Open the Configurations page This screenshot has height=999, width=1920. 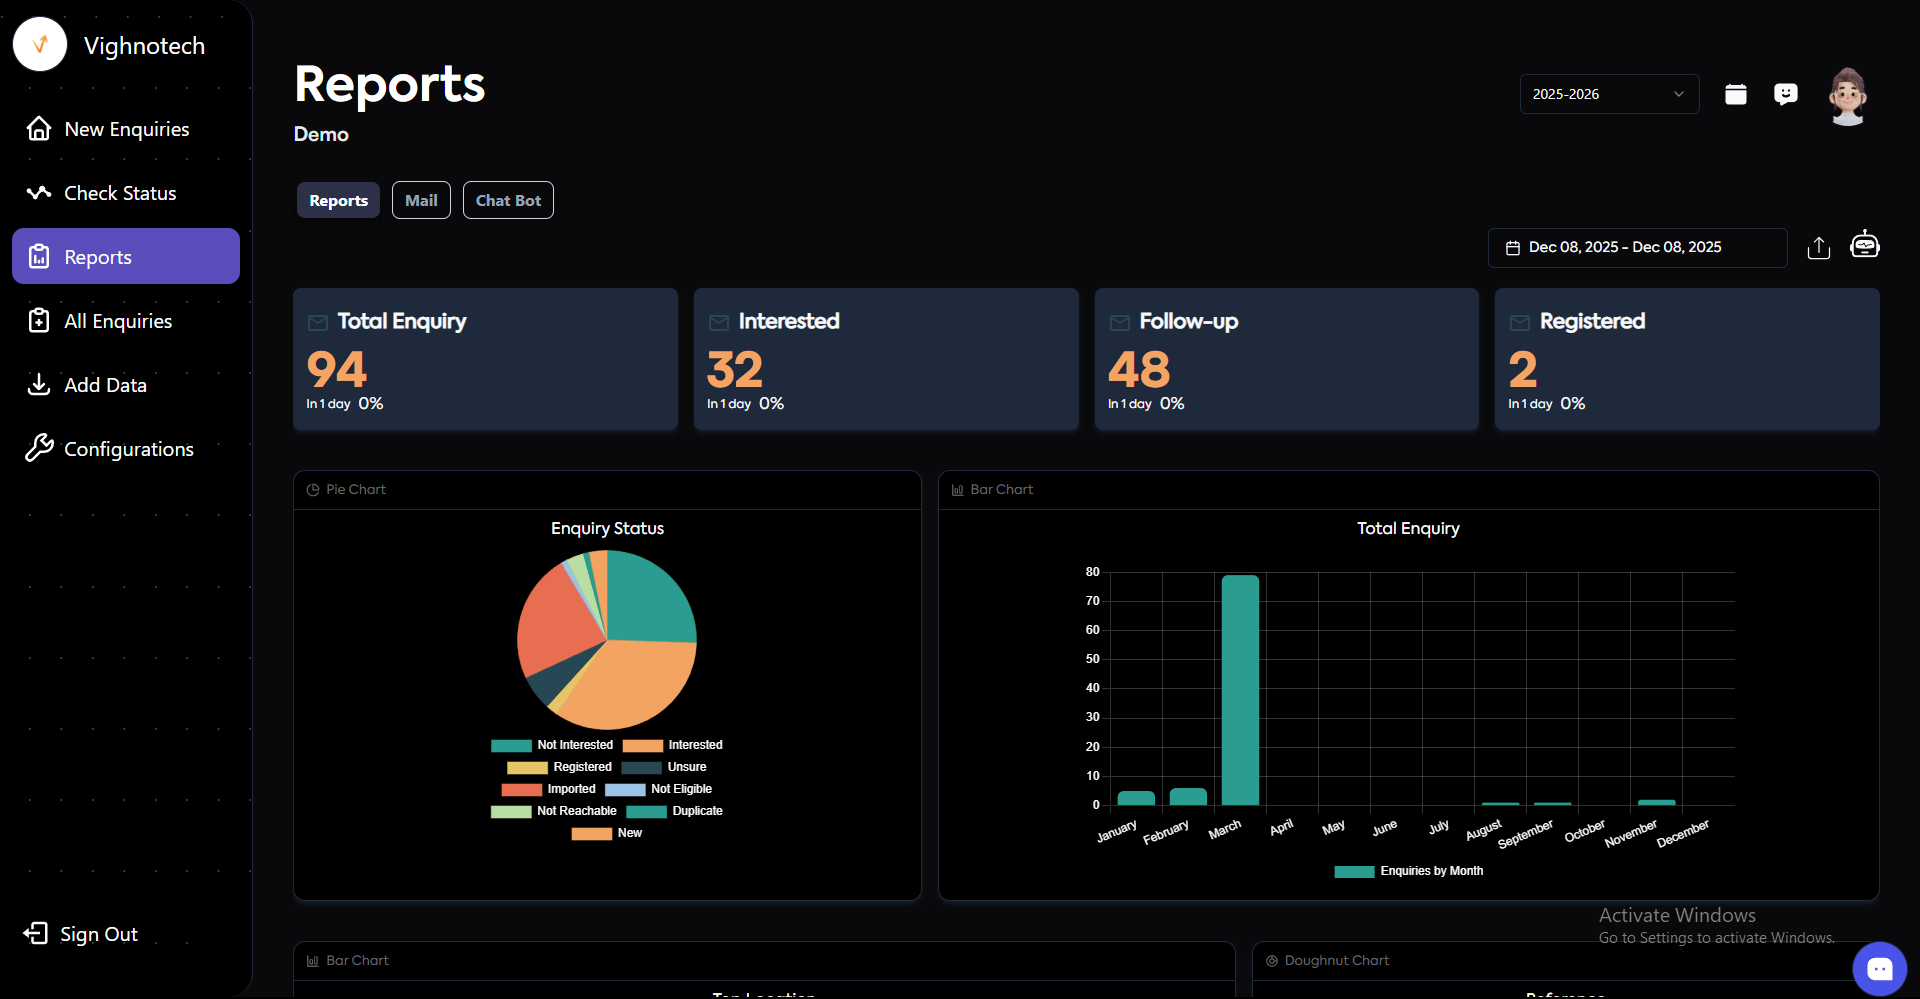[128, 449]
